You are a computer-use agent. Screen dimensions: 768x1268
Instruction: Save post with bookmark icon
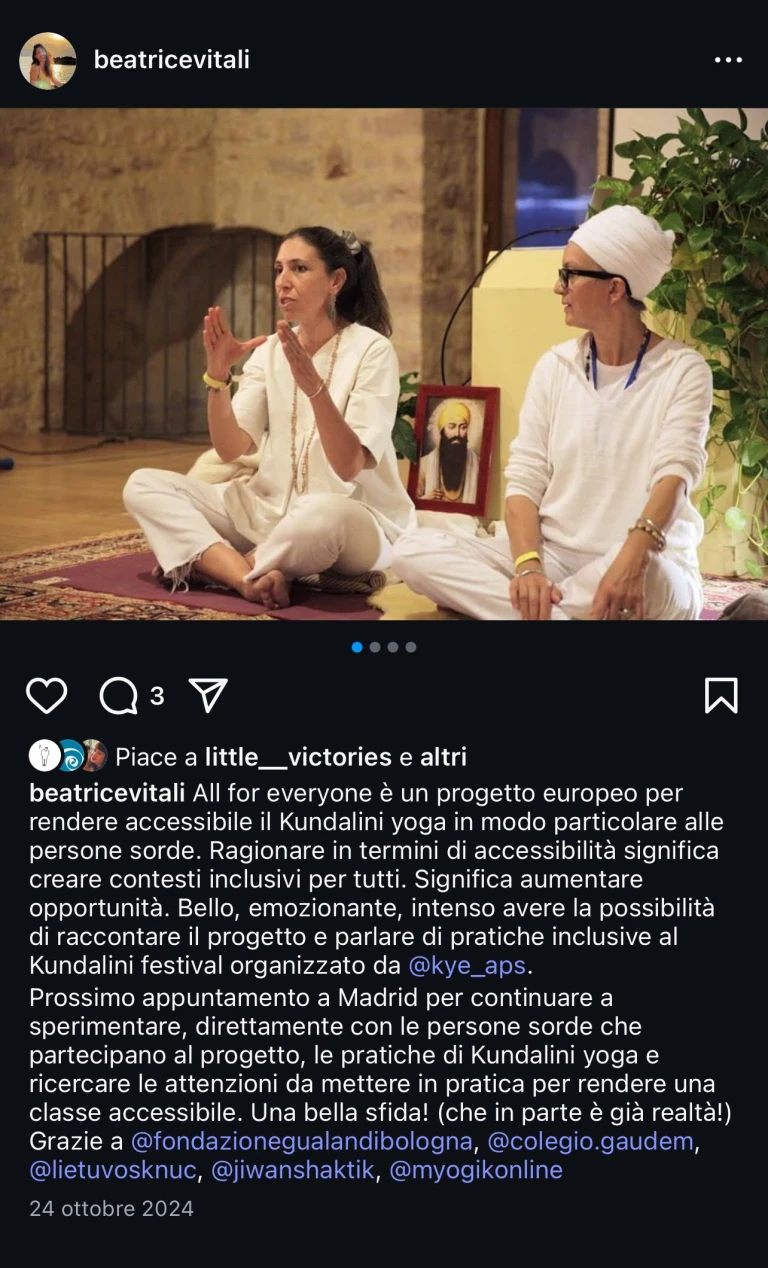point(721,695)
